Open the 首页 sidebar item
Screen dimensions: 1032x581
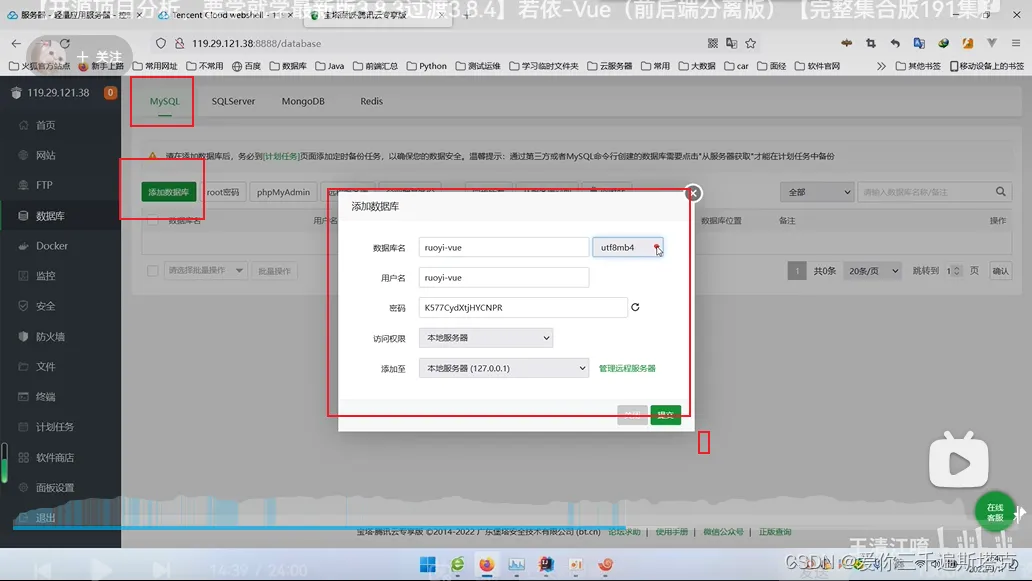pyautogui.click(x=45, y=125)
